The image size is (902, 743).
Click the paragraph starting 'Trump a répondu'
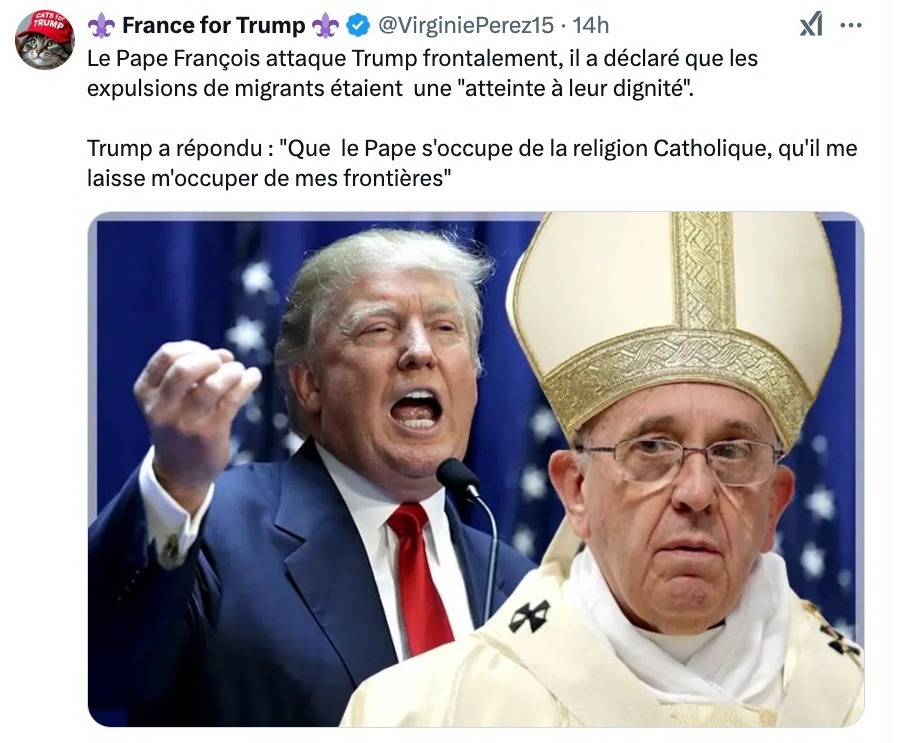472,163
